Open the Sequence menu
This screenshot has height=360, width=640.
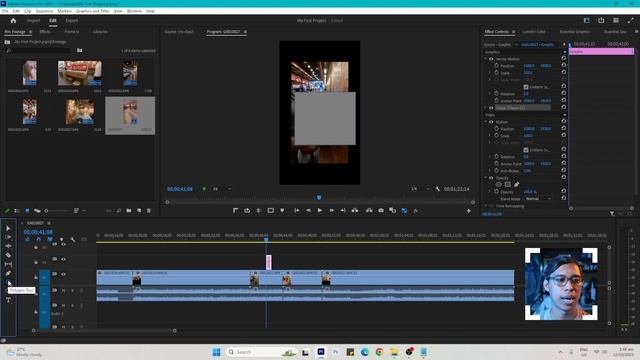click(x=44, y=11)
